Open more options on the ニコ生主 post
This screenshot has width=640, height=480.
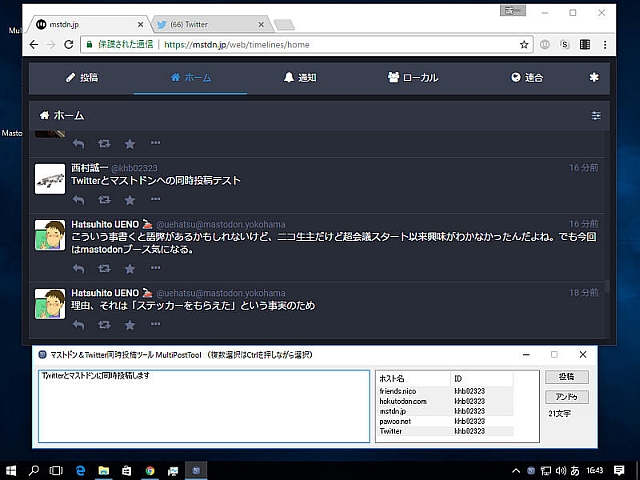point(156,268)
